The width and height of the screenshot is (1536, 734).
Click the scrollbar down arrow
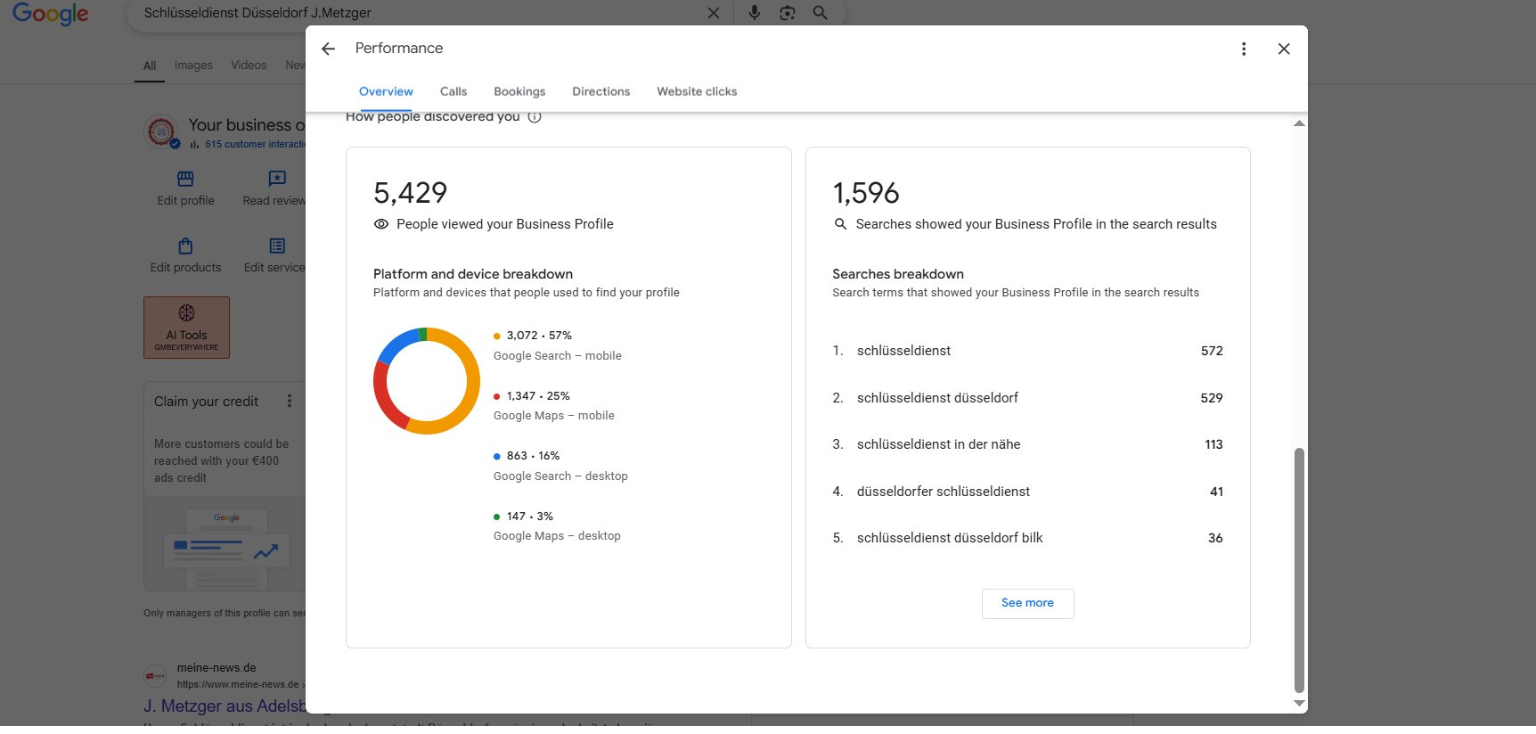click(x=1299, y=703)
